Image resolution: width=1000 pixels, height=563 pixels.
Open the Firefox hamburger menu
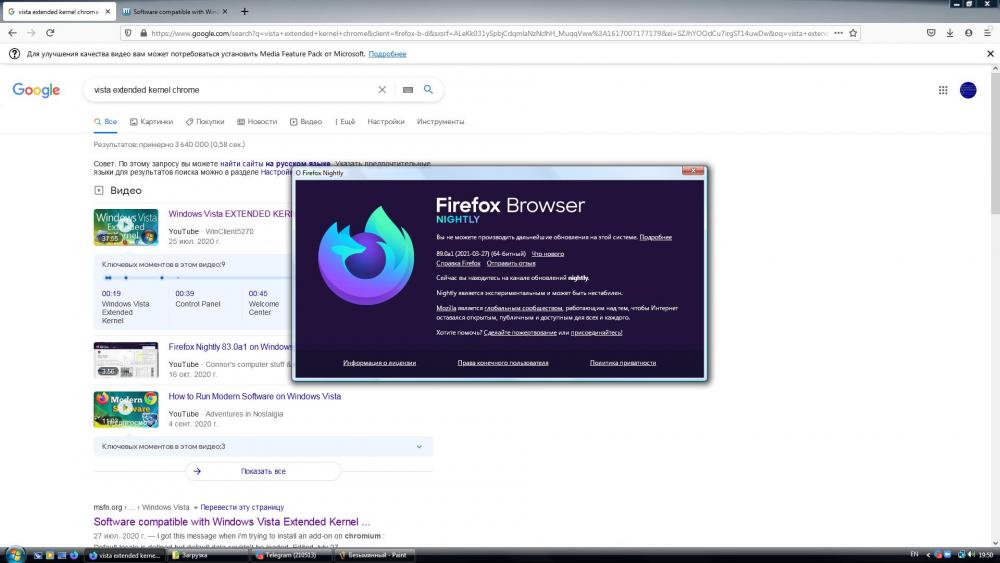[987, 33]
